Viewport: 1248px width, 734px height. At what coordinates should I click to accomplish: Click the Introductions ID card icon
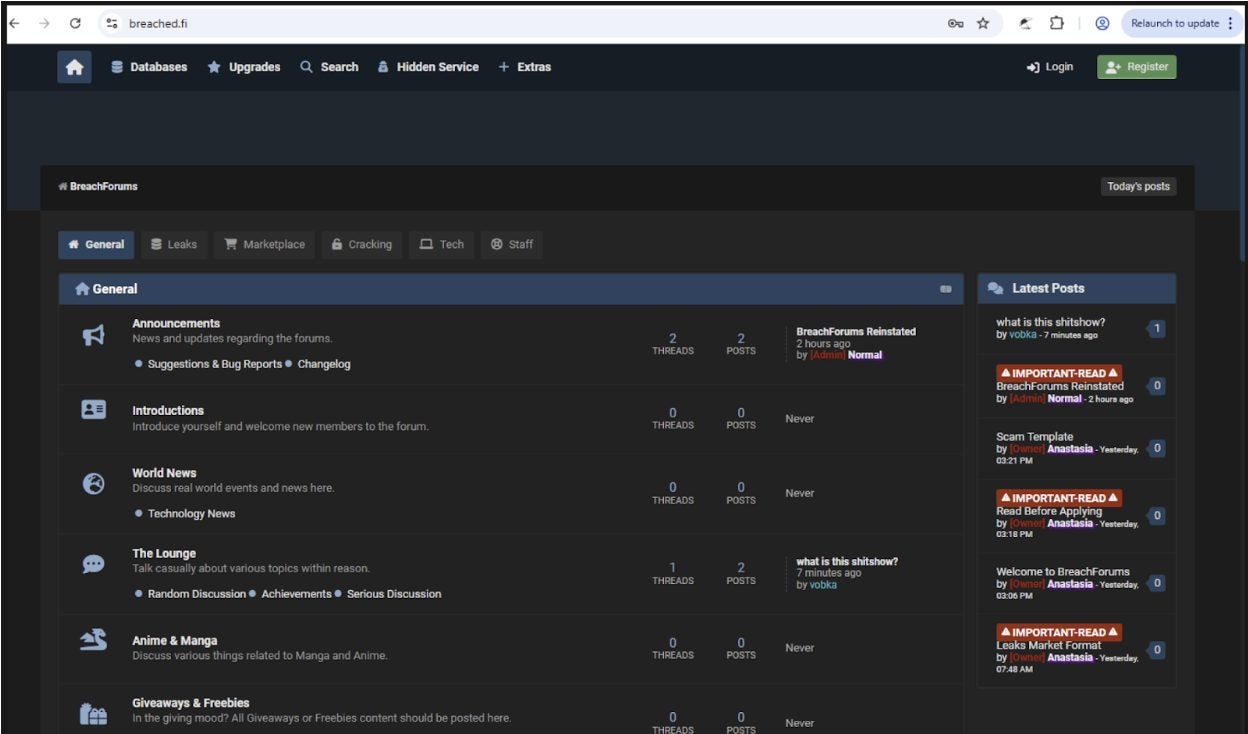(x=93, y=410)
